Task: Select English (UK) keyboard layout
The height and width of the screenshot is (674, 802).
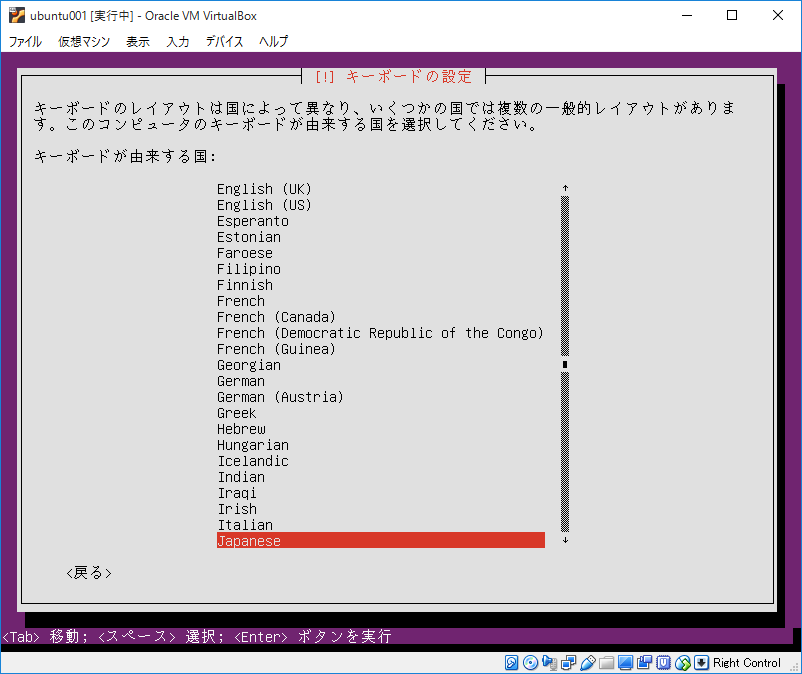Action: (x=381, y=189)
